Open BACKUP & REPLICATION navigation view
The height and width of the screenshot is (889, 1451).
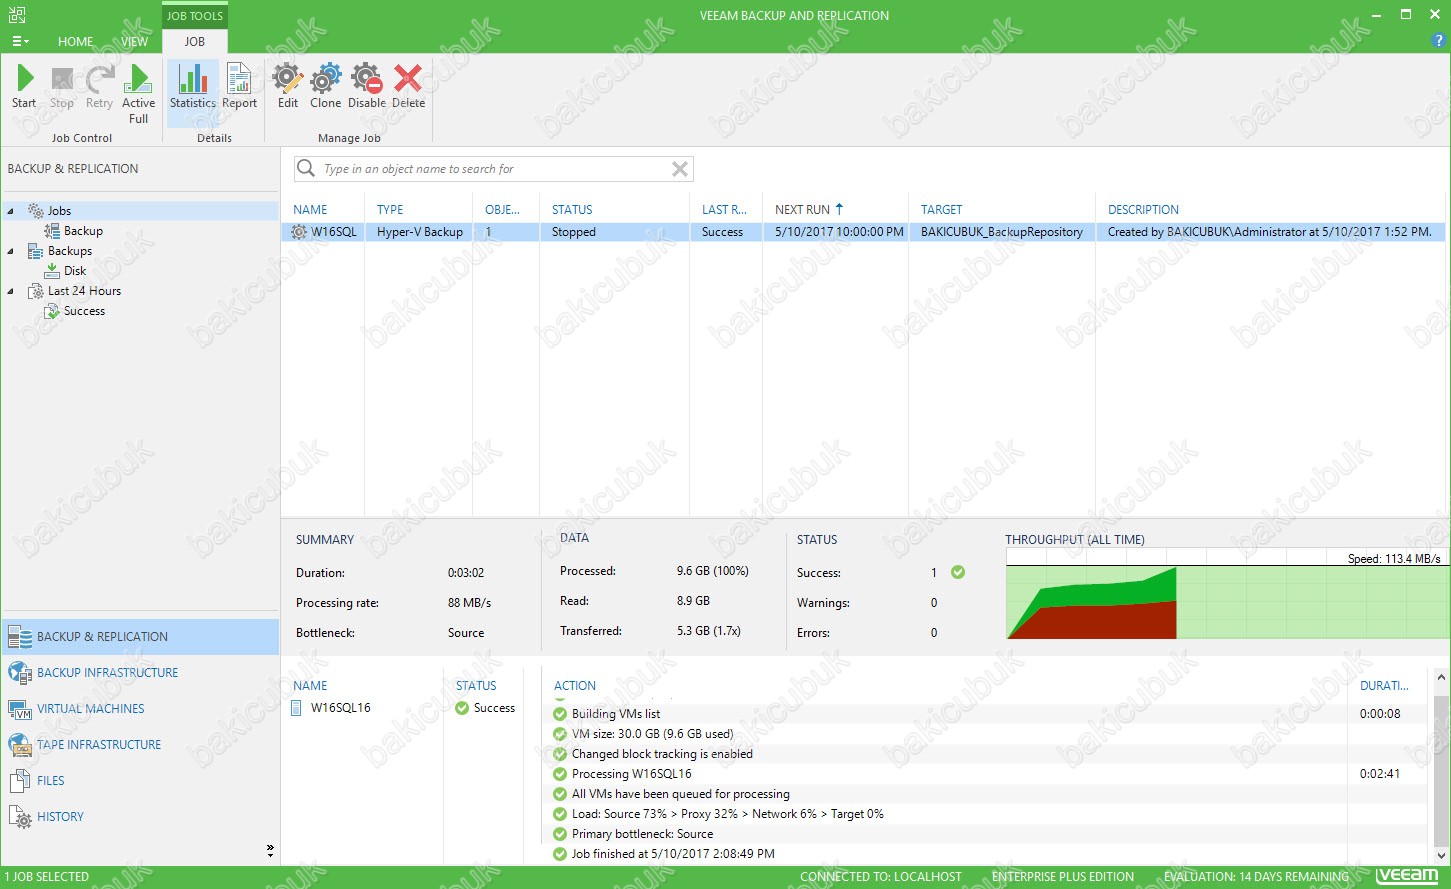click(x=140, y=637)
